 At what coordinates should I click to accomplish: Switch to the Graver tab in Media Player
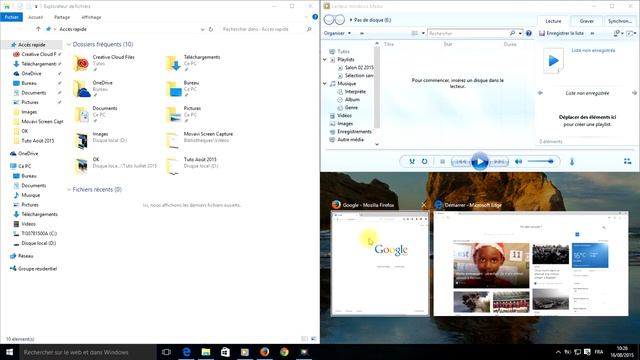(x=587, y=21)
